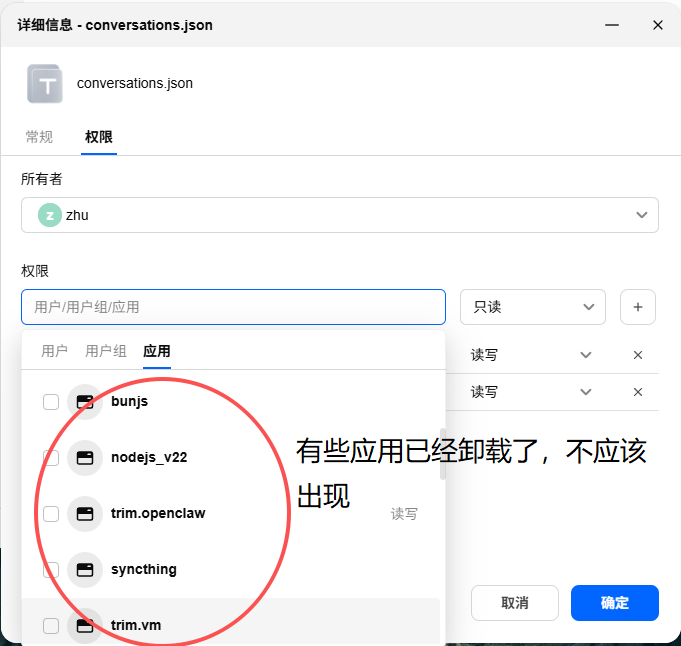Select the trim.openclaw list entry text
This screenshot has width=681, height=646.
coord(158,513)
